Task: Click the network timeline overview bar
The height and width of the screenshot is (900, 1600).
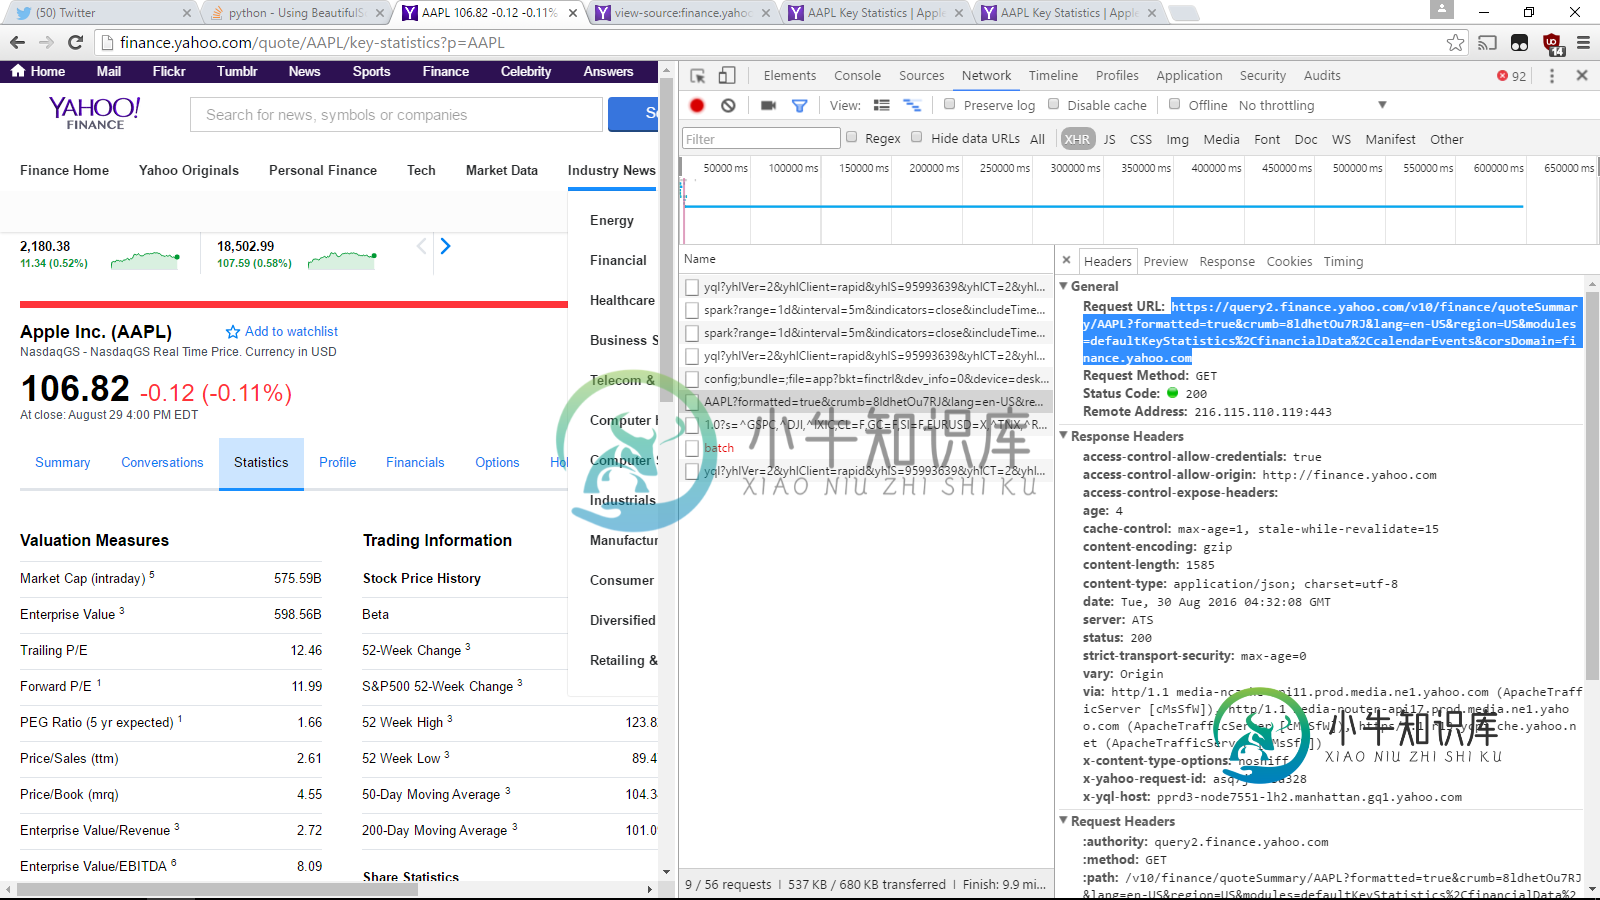Action: click(x=1104, y=206)
